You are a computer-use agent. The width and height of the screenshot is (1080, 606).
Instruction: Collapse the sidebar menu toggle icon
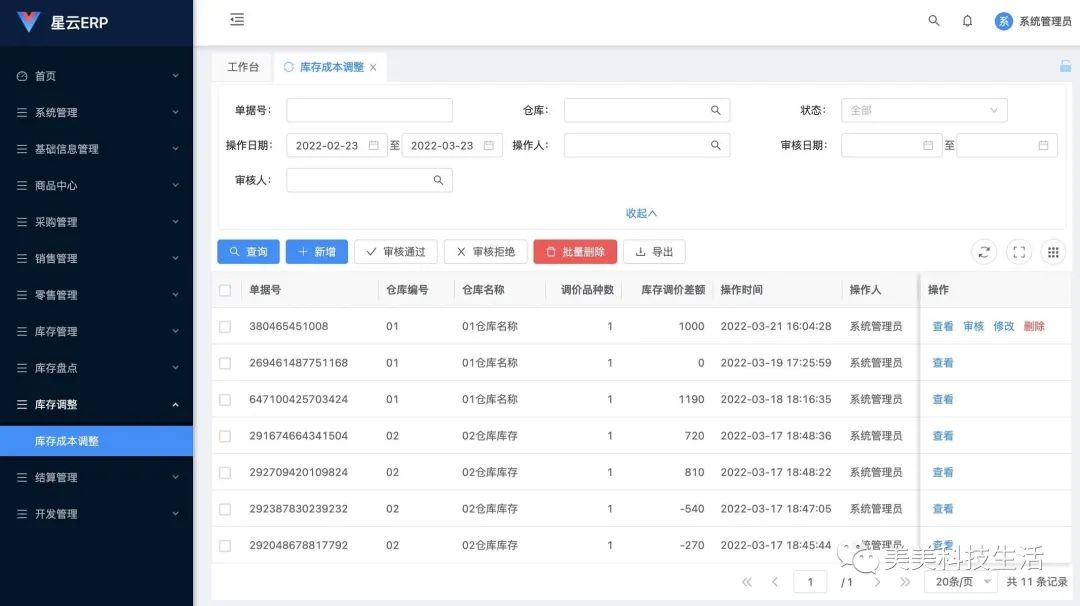click(x=237, y=19)
